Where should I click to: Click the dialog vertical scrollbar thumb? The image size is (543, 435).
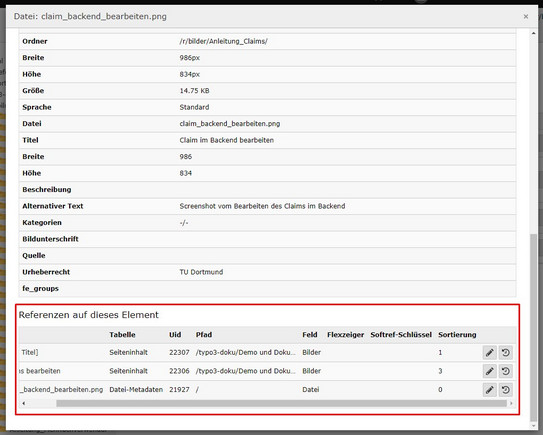click(x=534, y=327)
